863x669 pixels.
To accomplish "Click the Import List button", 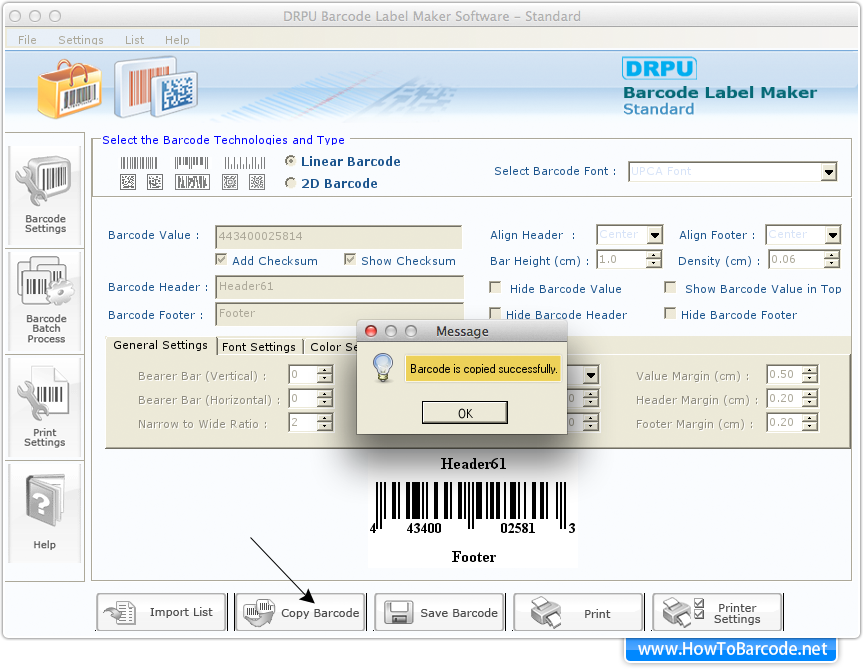I will tap(161, 612).
